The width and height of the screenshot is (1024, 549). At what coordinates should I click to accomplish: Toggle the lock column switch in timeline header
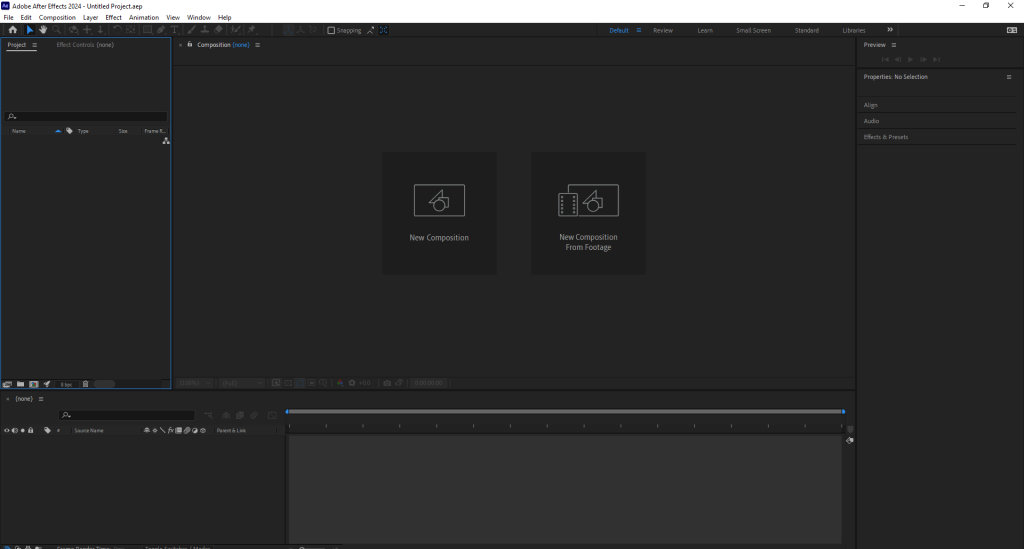coord(31,430)
